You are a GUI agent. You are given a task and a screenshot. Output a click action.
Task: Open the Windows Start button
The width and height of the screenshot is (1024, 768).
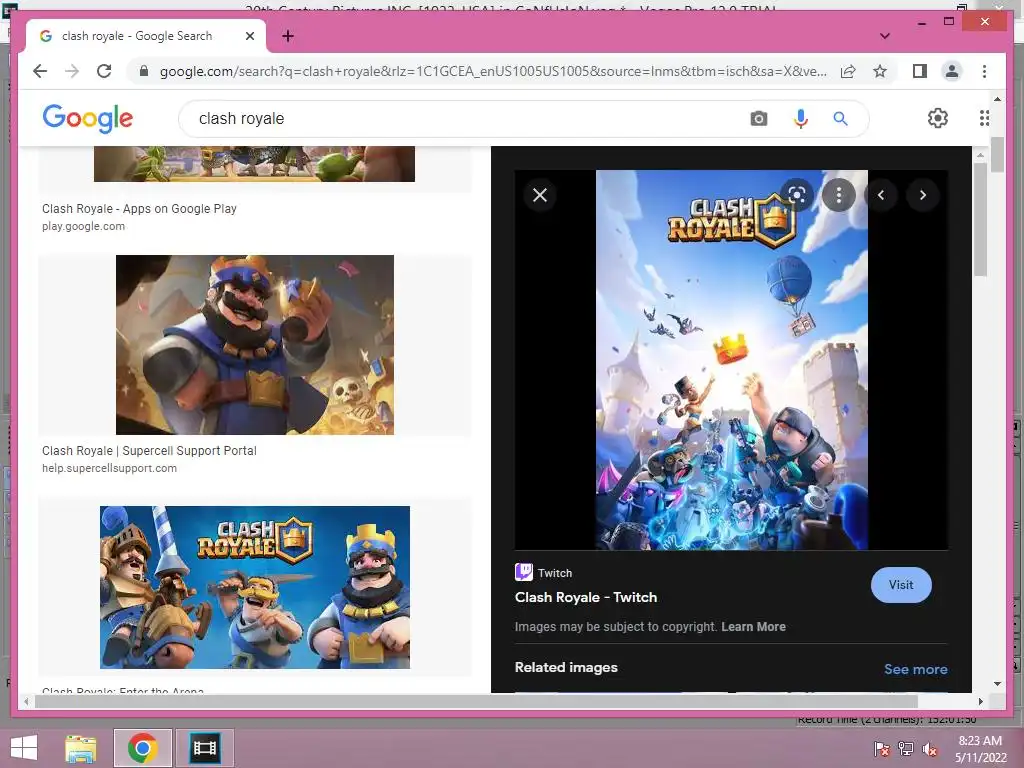[24, 748]
